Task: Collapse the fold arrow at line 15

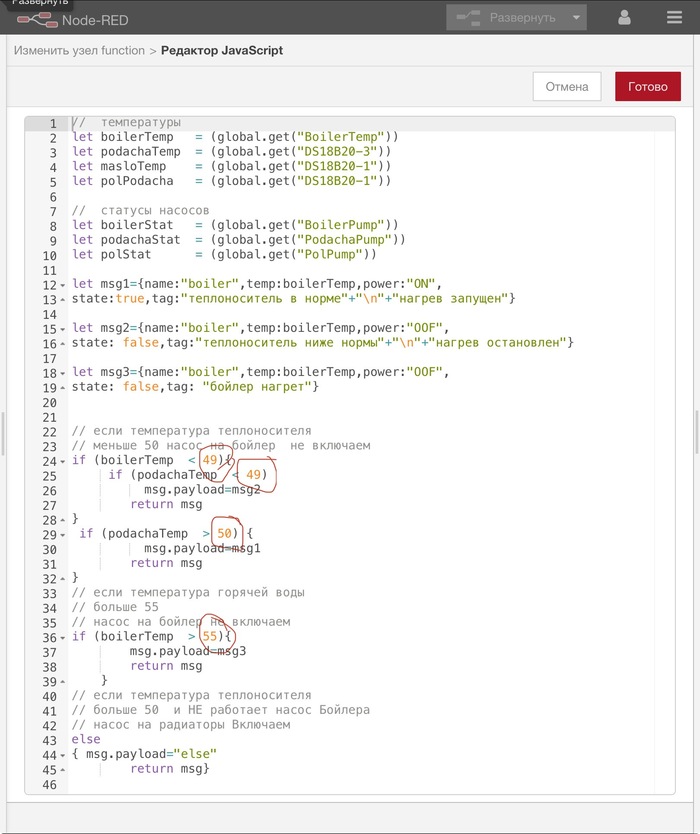Action: pyautogui.click(x=63, y=329)
